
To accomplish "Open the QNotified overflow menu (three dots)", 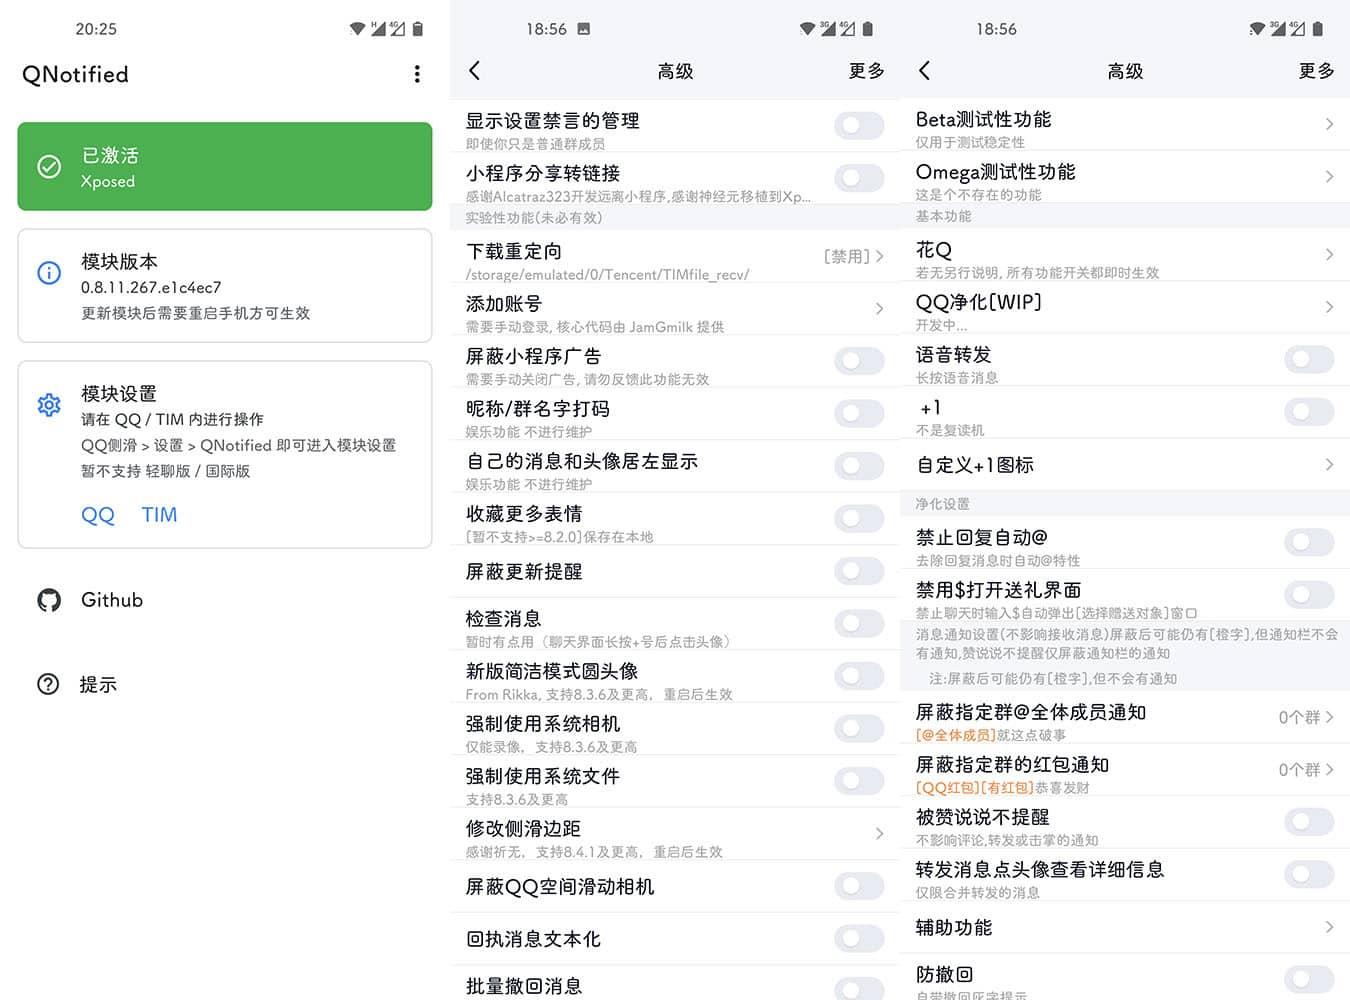I will pyautogui.click(x=417, y=74).
